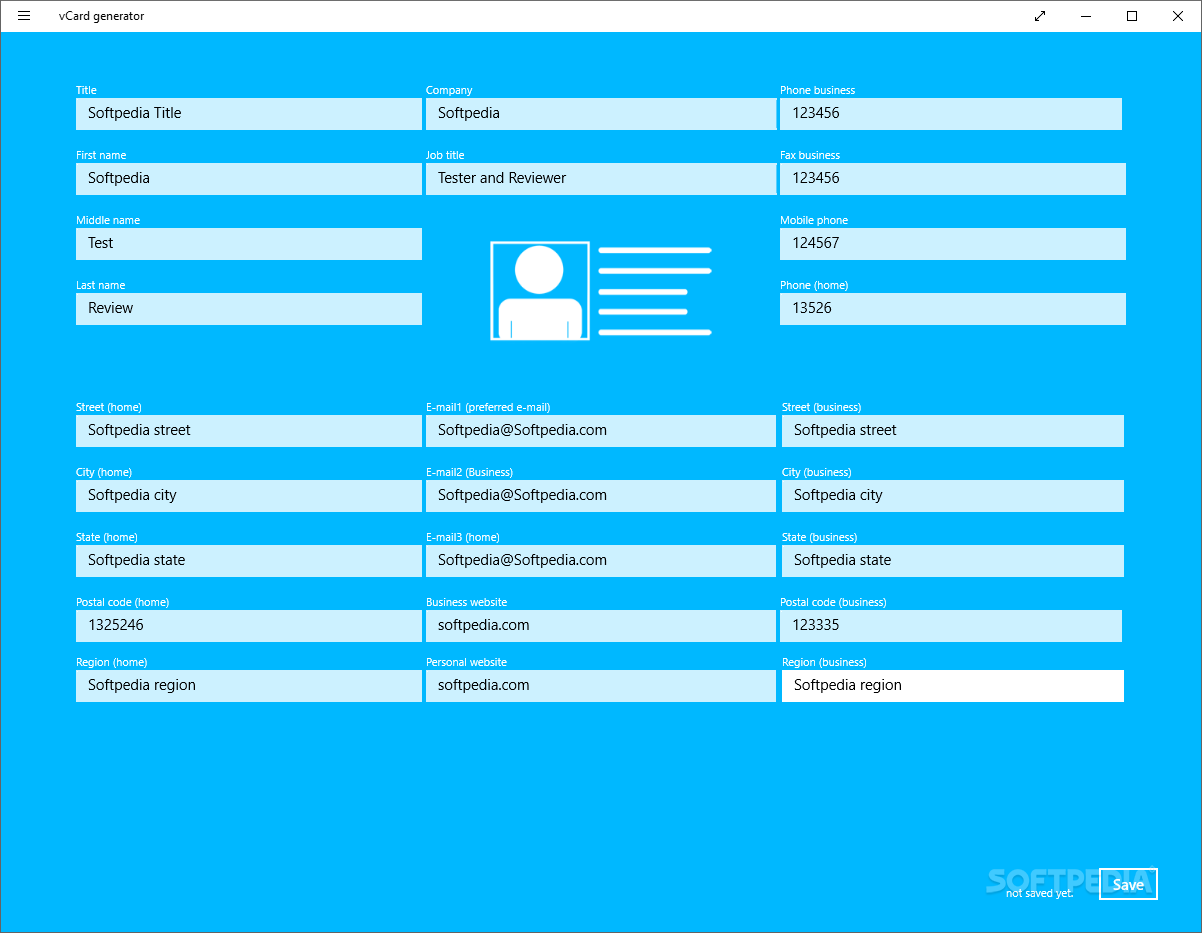1202x933 pixels.
Task: Save the vCard with the Save button
Action: (x=1128, y=884)
